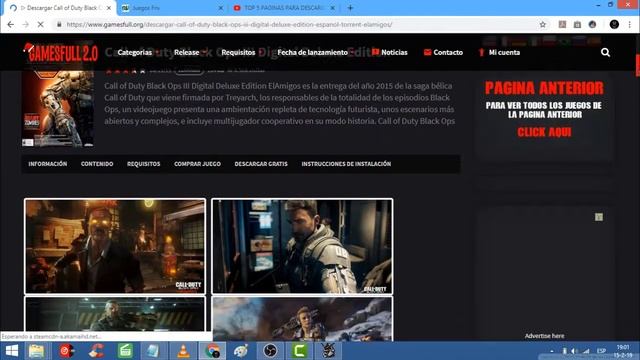Switch to the Juegos tab

point(172,8)
